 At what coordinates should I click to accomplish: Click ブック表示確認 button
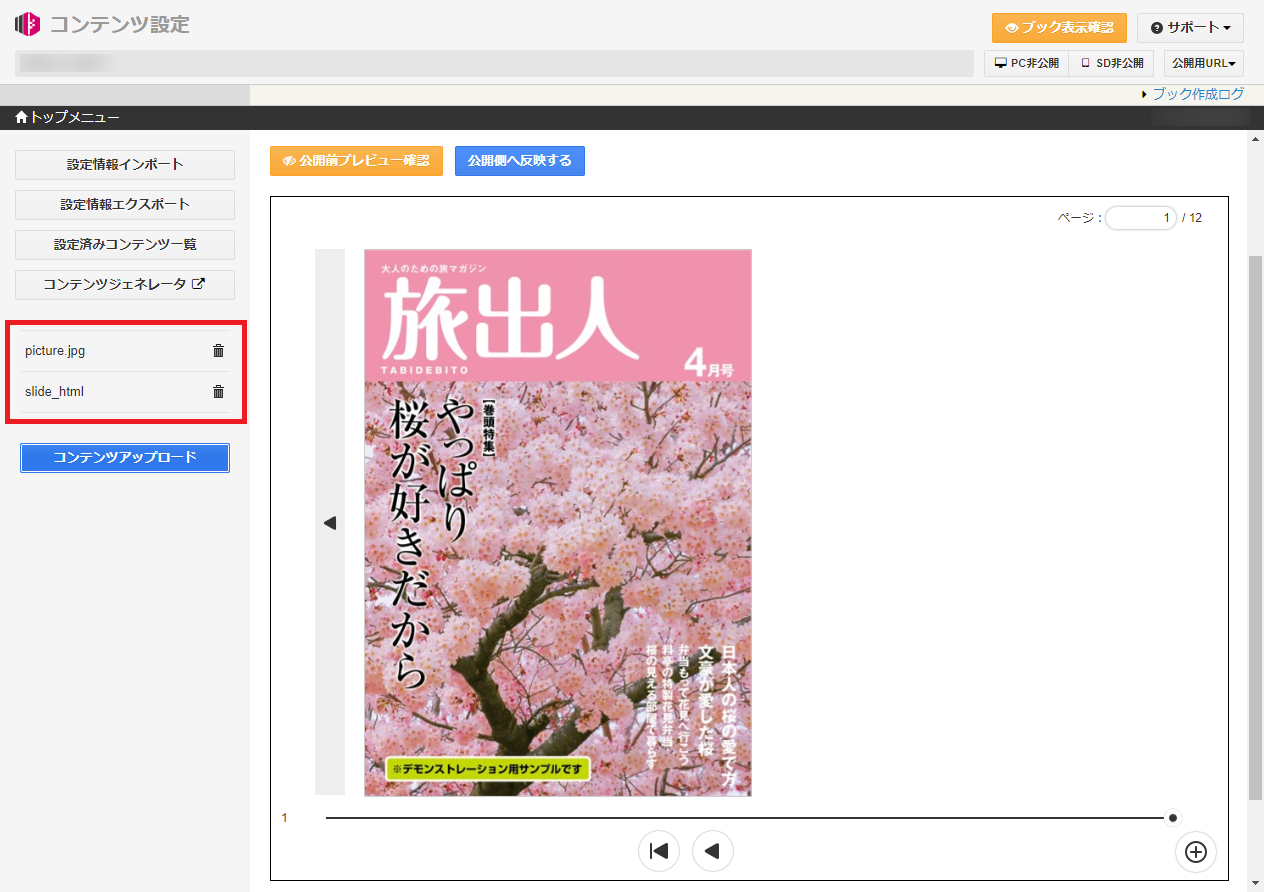coord(1059,28)
